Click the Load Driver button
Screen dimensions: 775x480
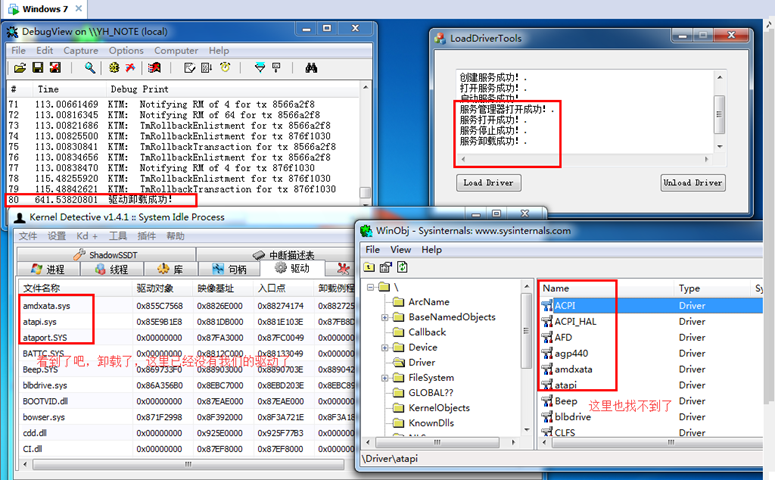click(488, 182)
